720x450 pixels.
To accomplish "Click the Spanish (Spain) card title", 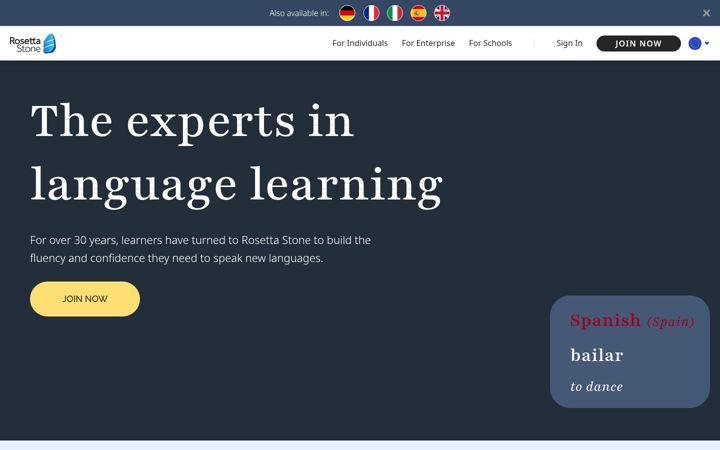I will 632,320.
